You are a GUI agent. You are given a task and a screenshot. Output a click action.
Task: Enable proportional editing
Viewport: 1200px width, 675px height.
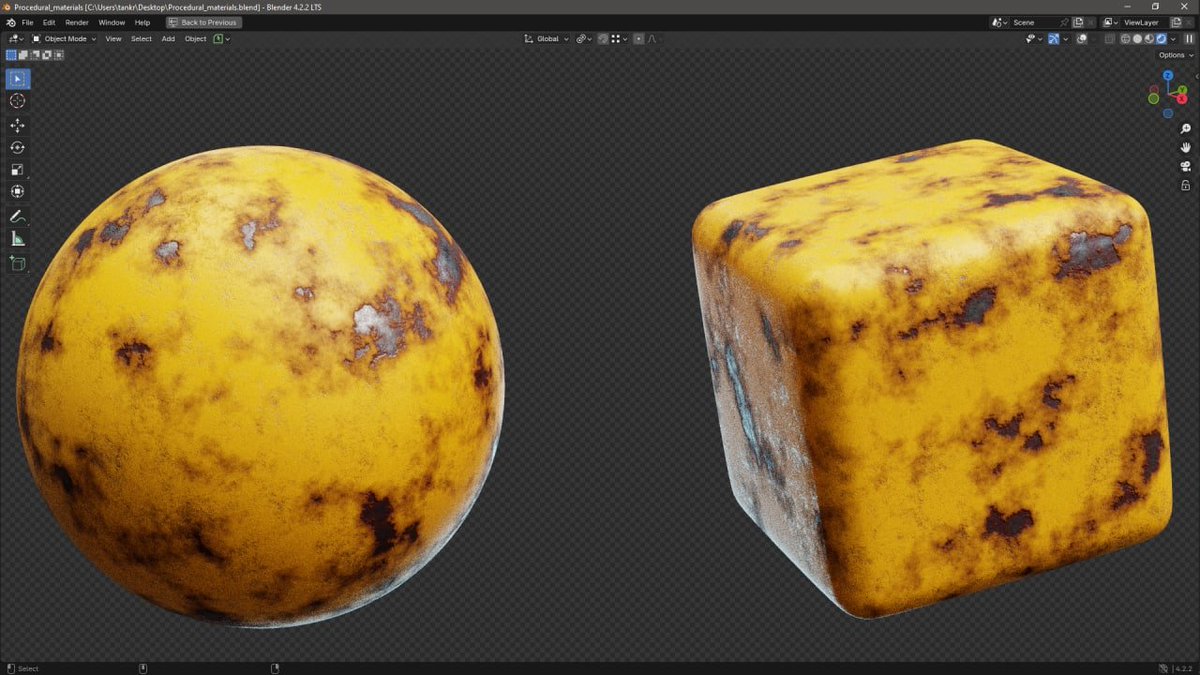pos(638,39)
